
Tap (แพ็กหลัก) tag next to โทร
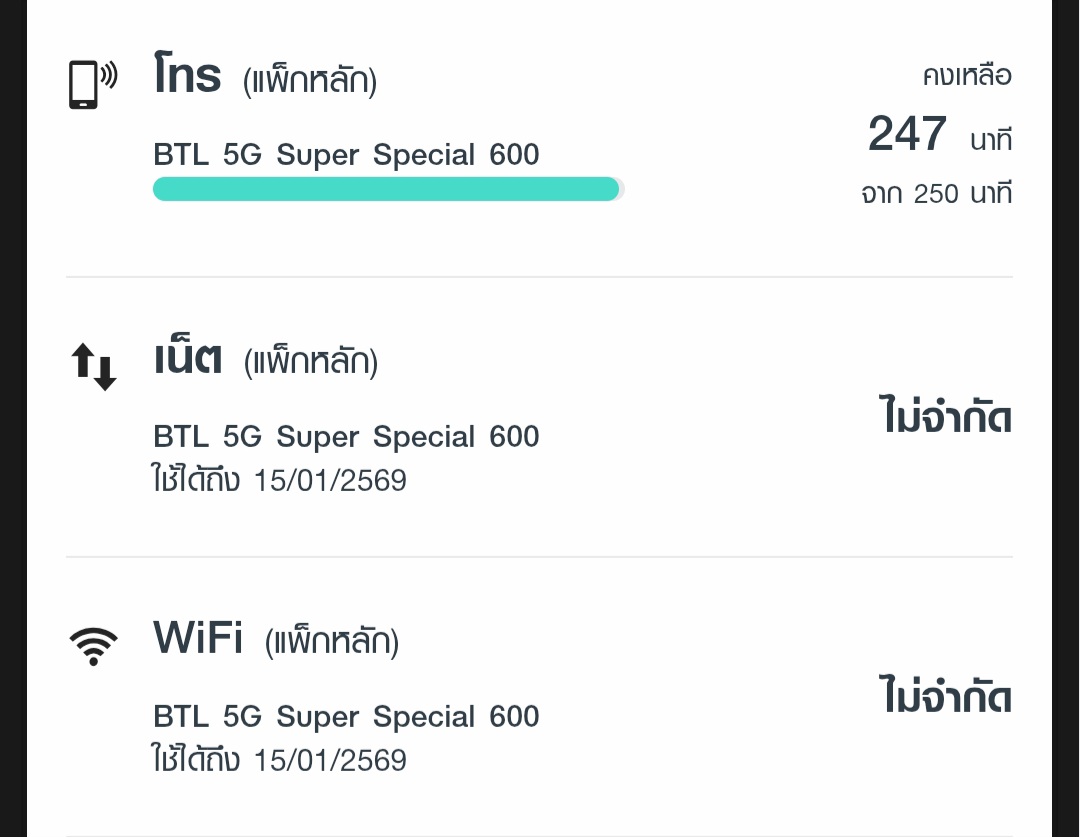[x=310, y=82]
